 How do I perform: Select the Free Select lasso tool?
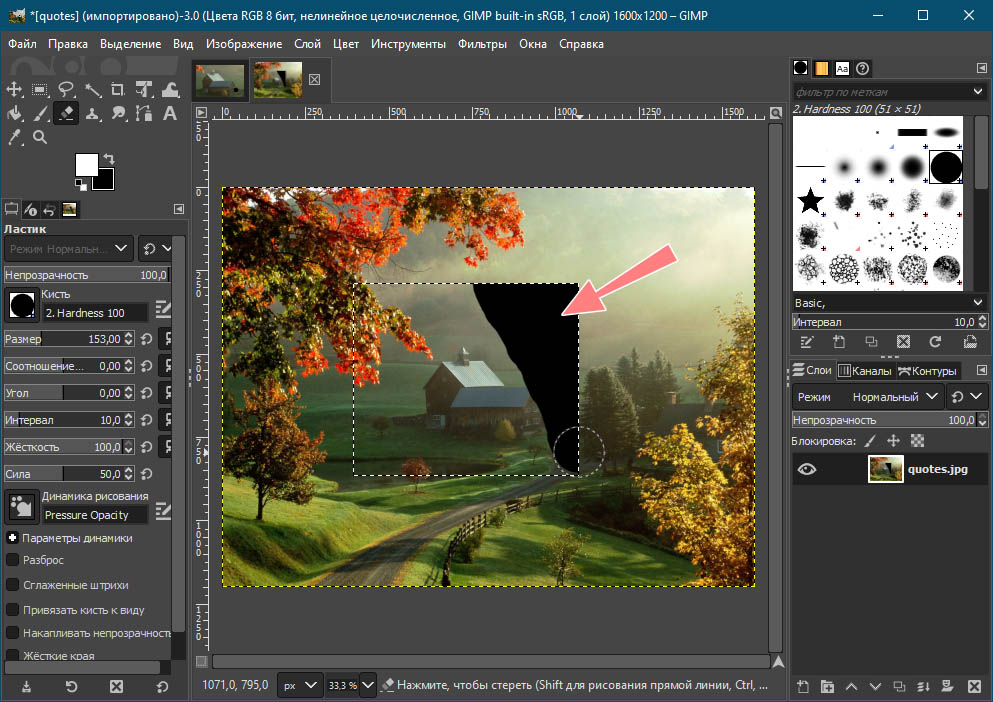66,89
